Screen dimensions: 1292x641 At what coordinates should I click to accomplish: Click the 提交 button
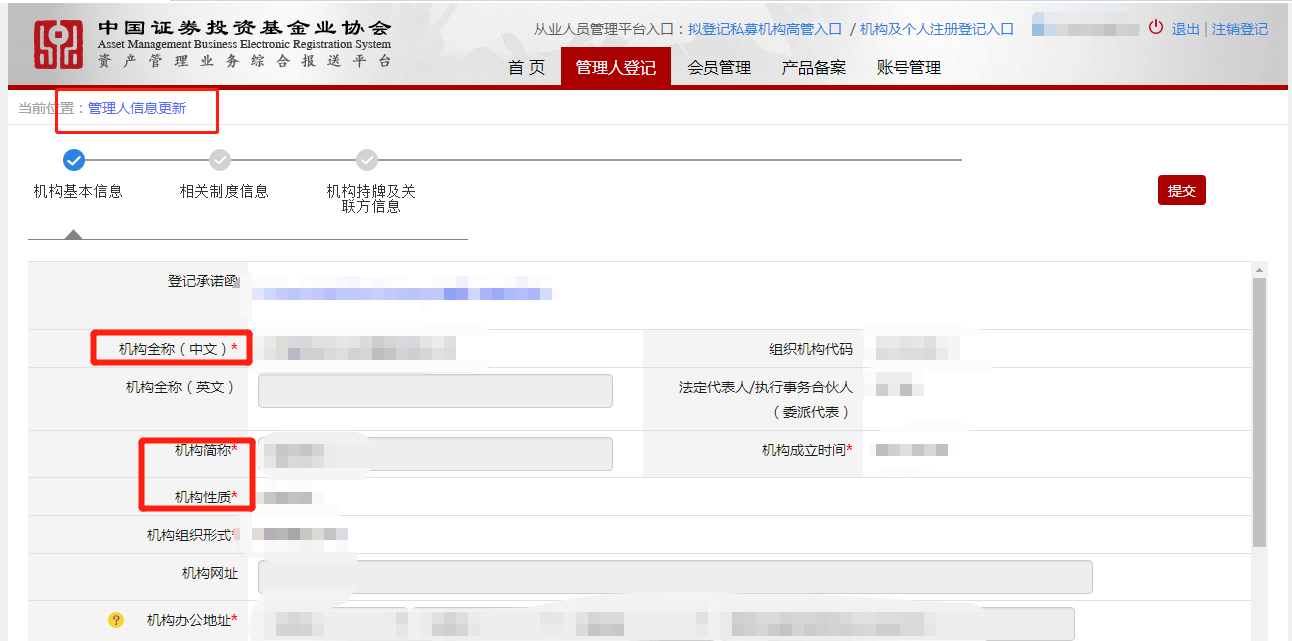1182,190
